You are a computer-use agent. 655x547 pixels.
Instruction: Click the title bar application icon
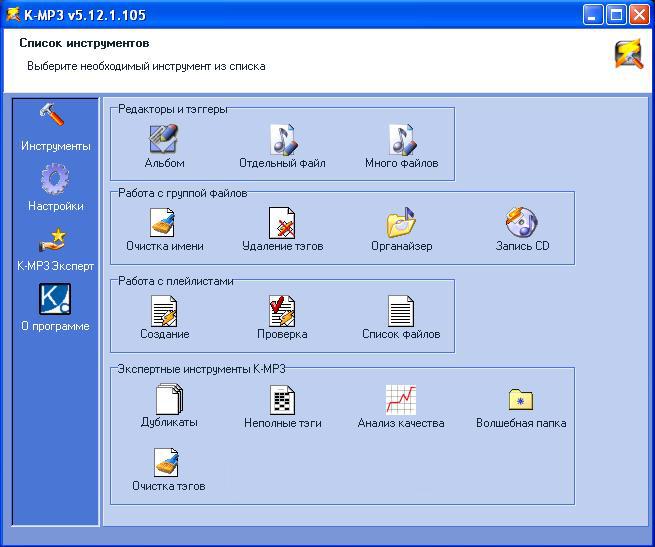13,15
